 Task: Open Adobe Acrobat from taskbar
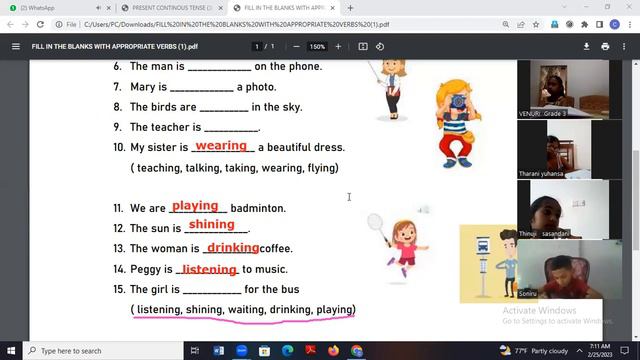point(311,351)
